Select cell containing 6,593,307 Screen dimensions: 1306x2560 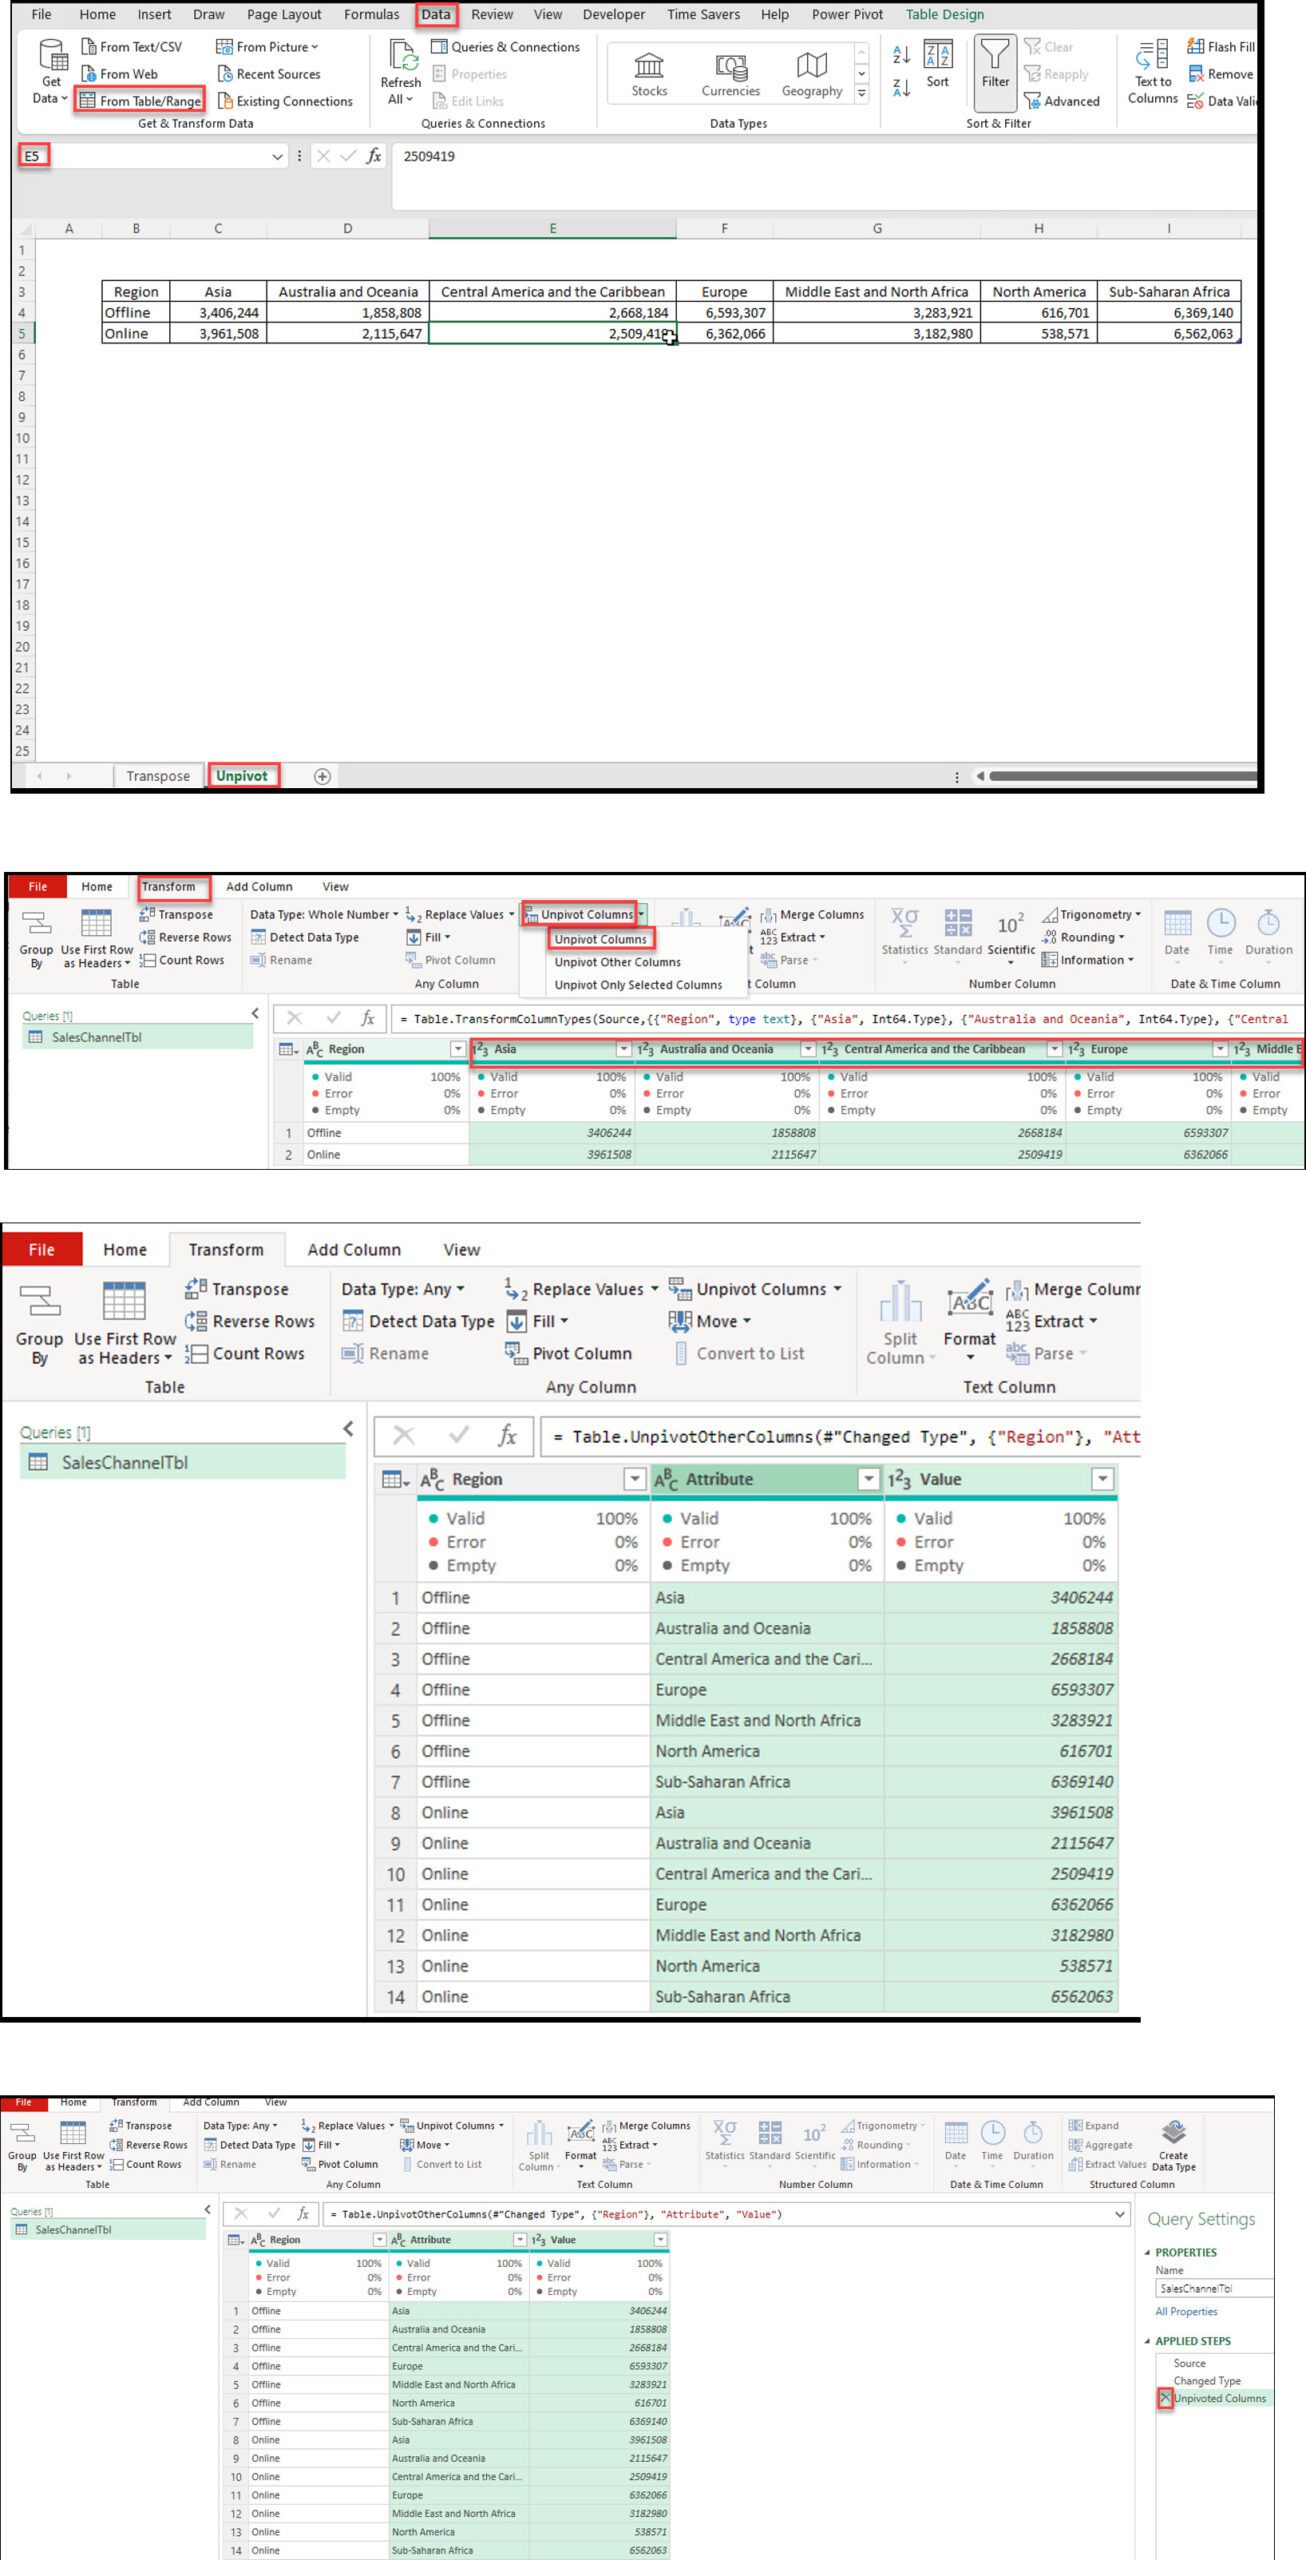[724, 313]
